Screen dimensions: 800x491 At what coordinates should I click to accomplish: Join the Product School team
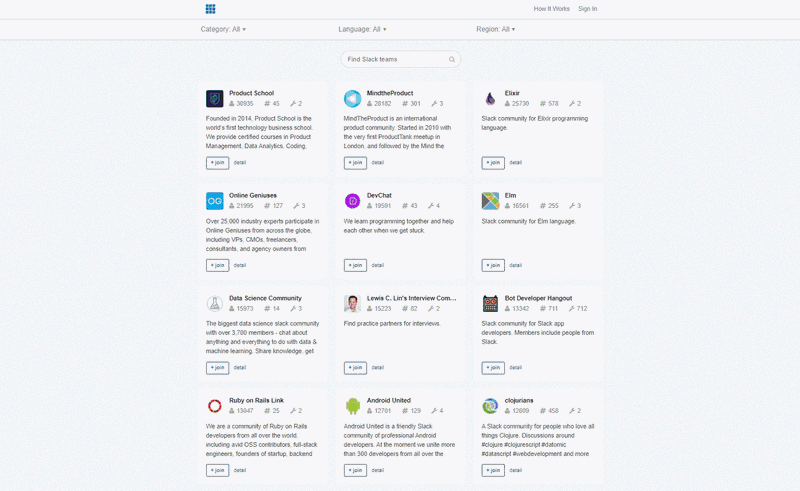coord(217,163)
